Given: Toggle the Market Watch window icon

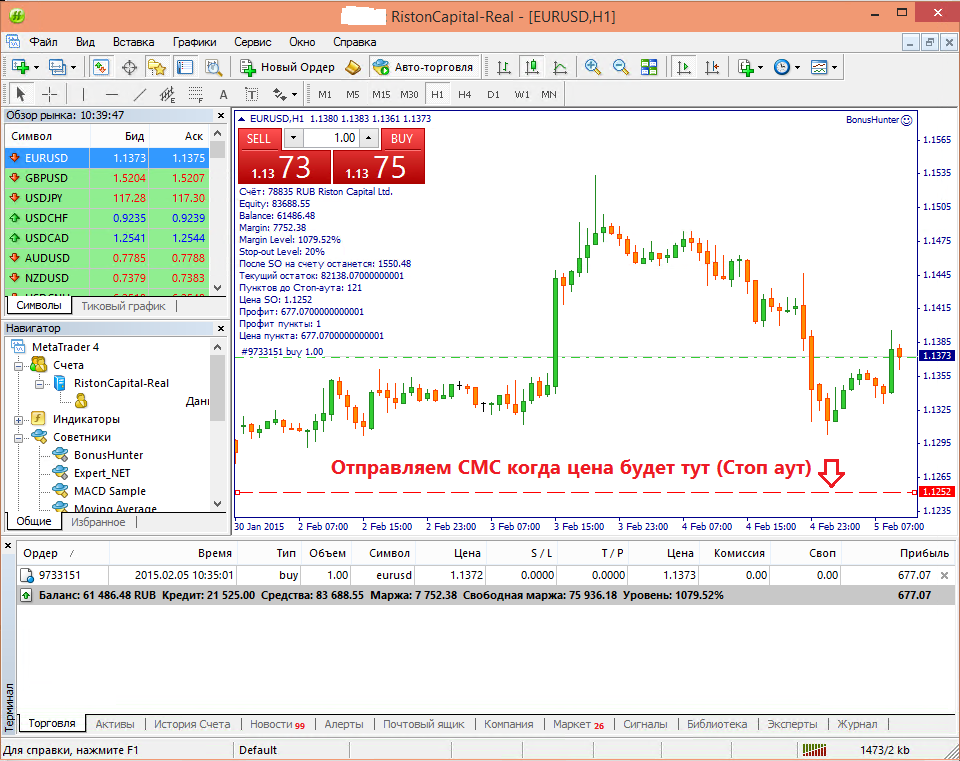Looking at the screenshot, I should (x=101, y=67).
